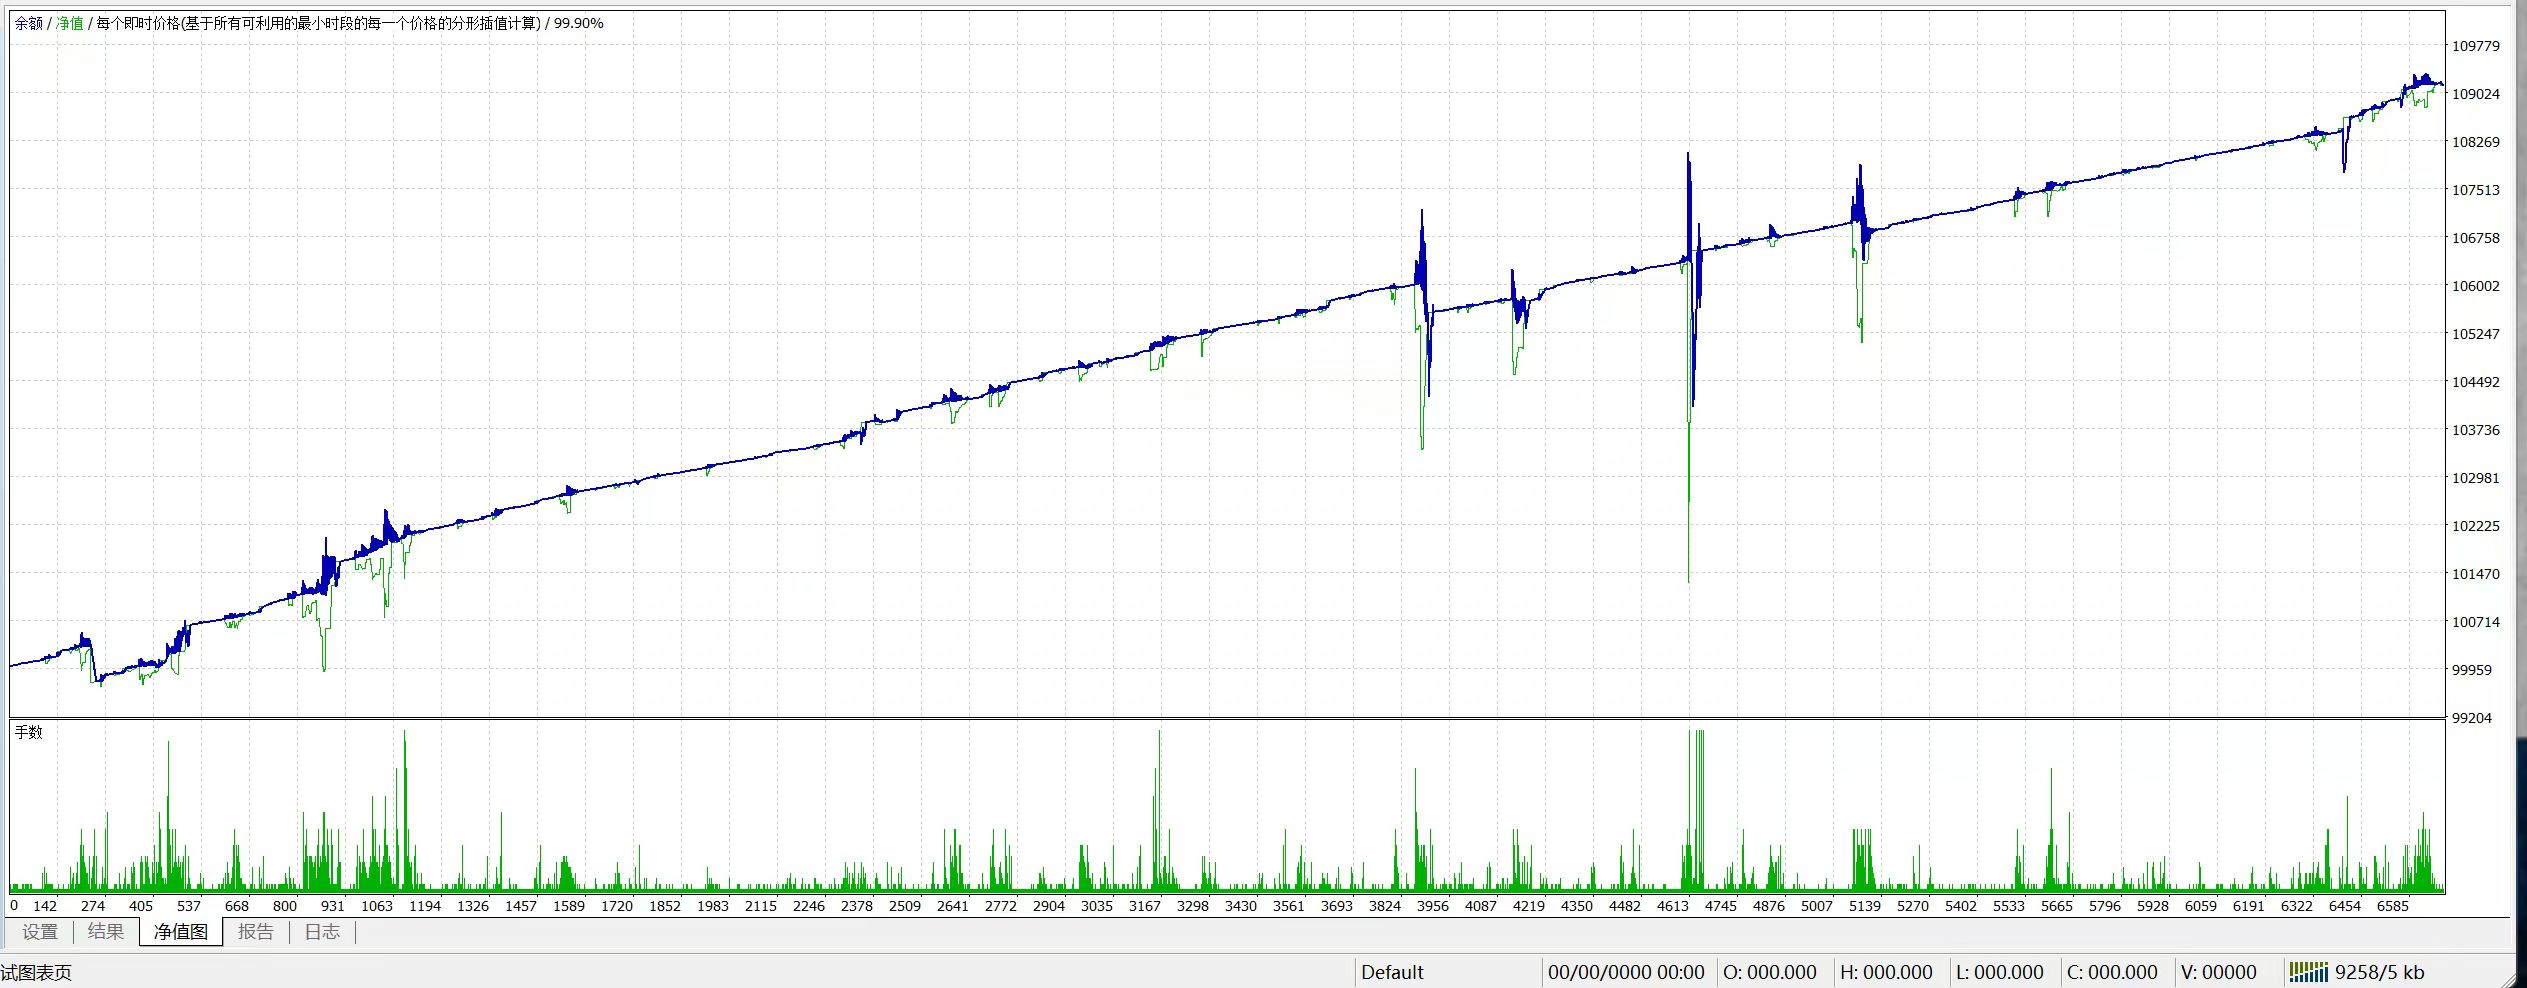
Task: Click the window resize grip corner
Action: point(2517,978)
